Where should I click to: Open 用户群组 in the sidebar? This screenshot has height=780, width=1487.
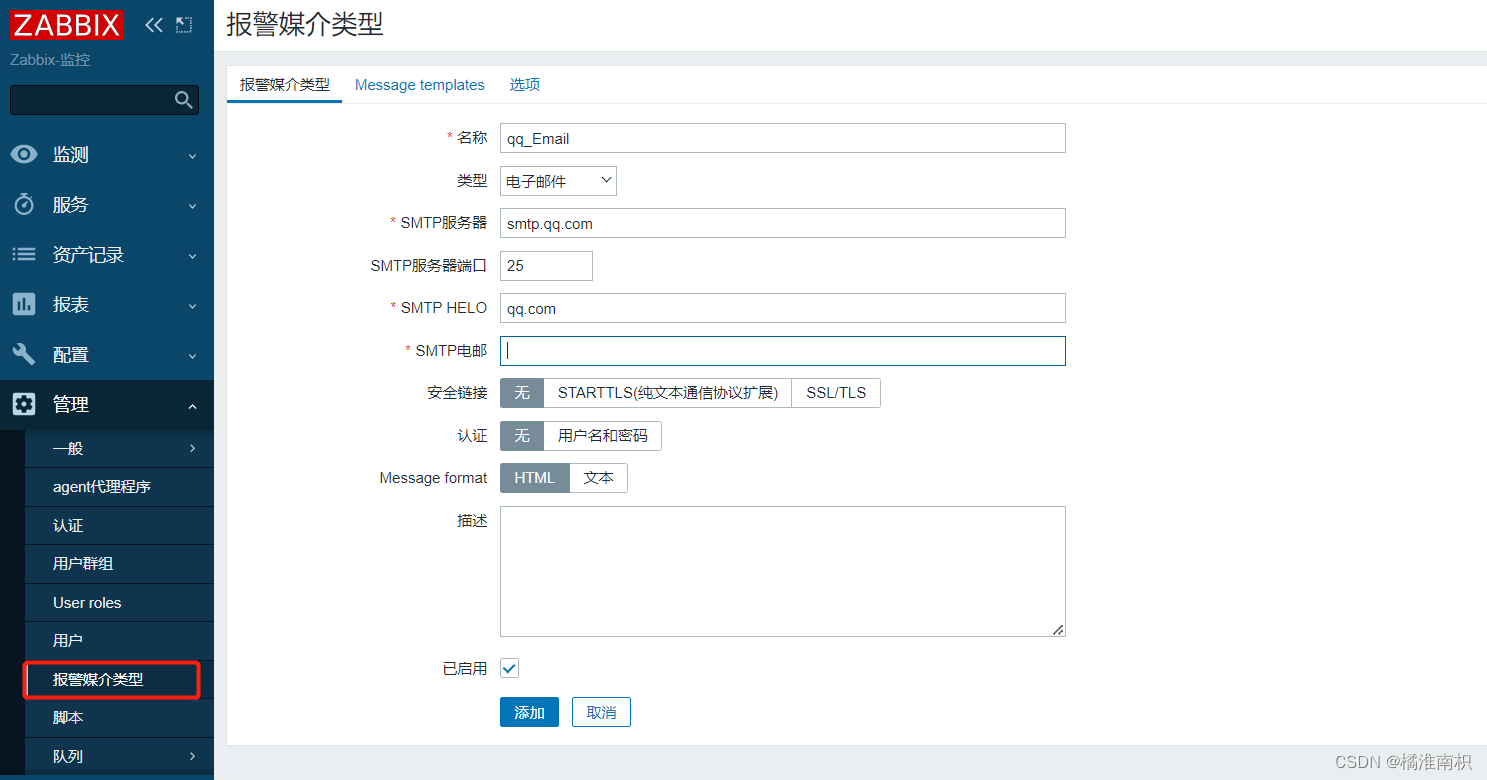coord(119,564)
